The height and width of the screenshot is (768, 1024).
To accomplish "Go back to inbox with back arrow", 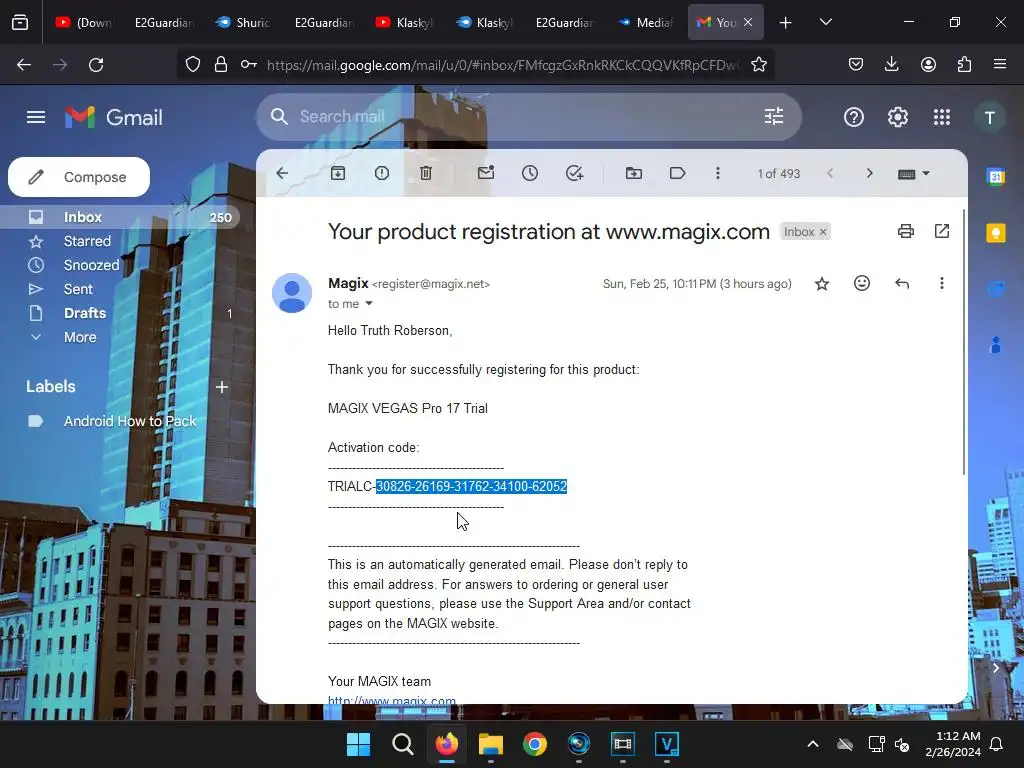I will pyautogui.click(x=282, y=173).
